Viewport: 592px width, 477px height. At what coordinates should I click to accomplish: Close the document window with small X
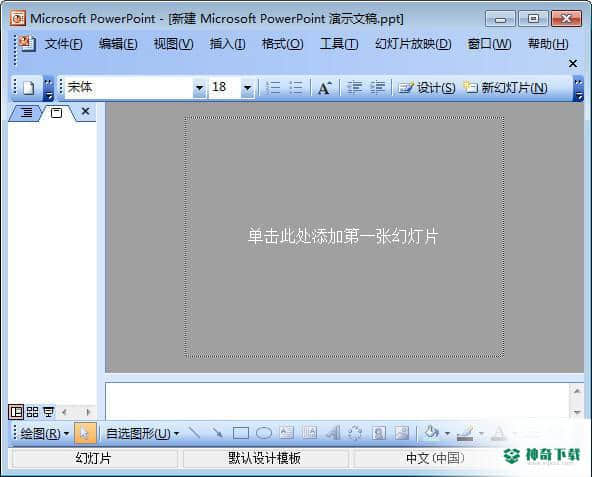[x=573, y=63]
